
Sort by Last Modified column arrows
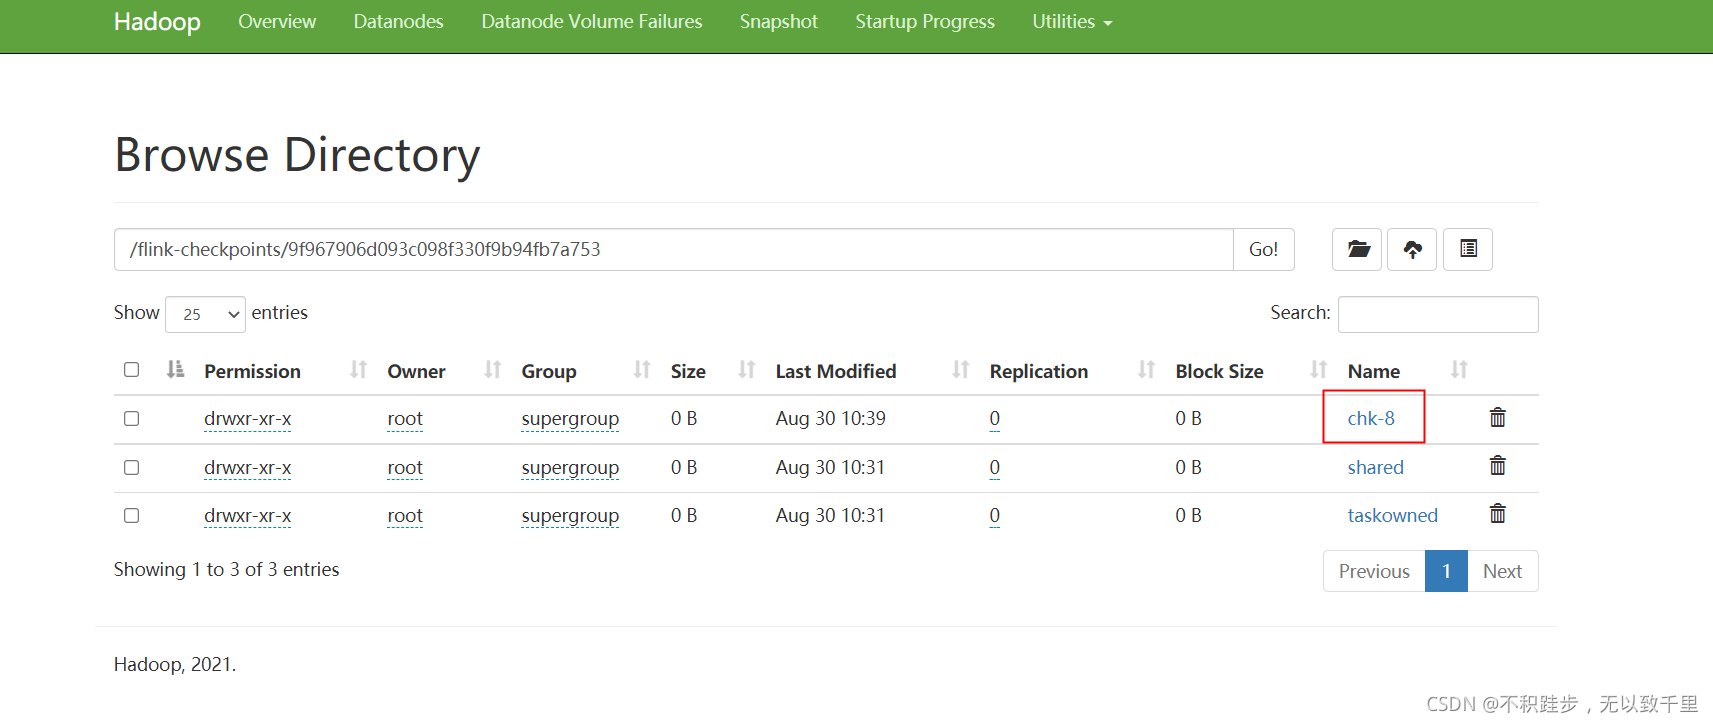[x=960, y=370]
